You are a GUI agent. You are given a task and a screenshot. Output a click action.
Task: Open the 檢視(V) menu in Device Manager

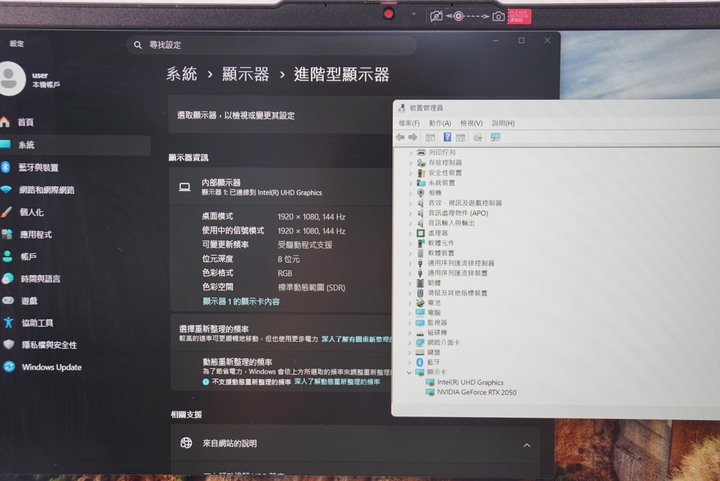pyautogui.click(x=471, y=123)
